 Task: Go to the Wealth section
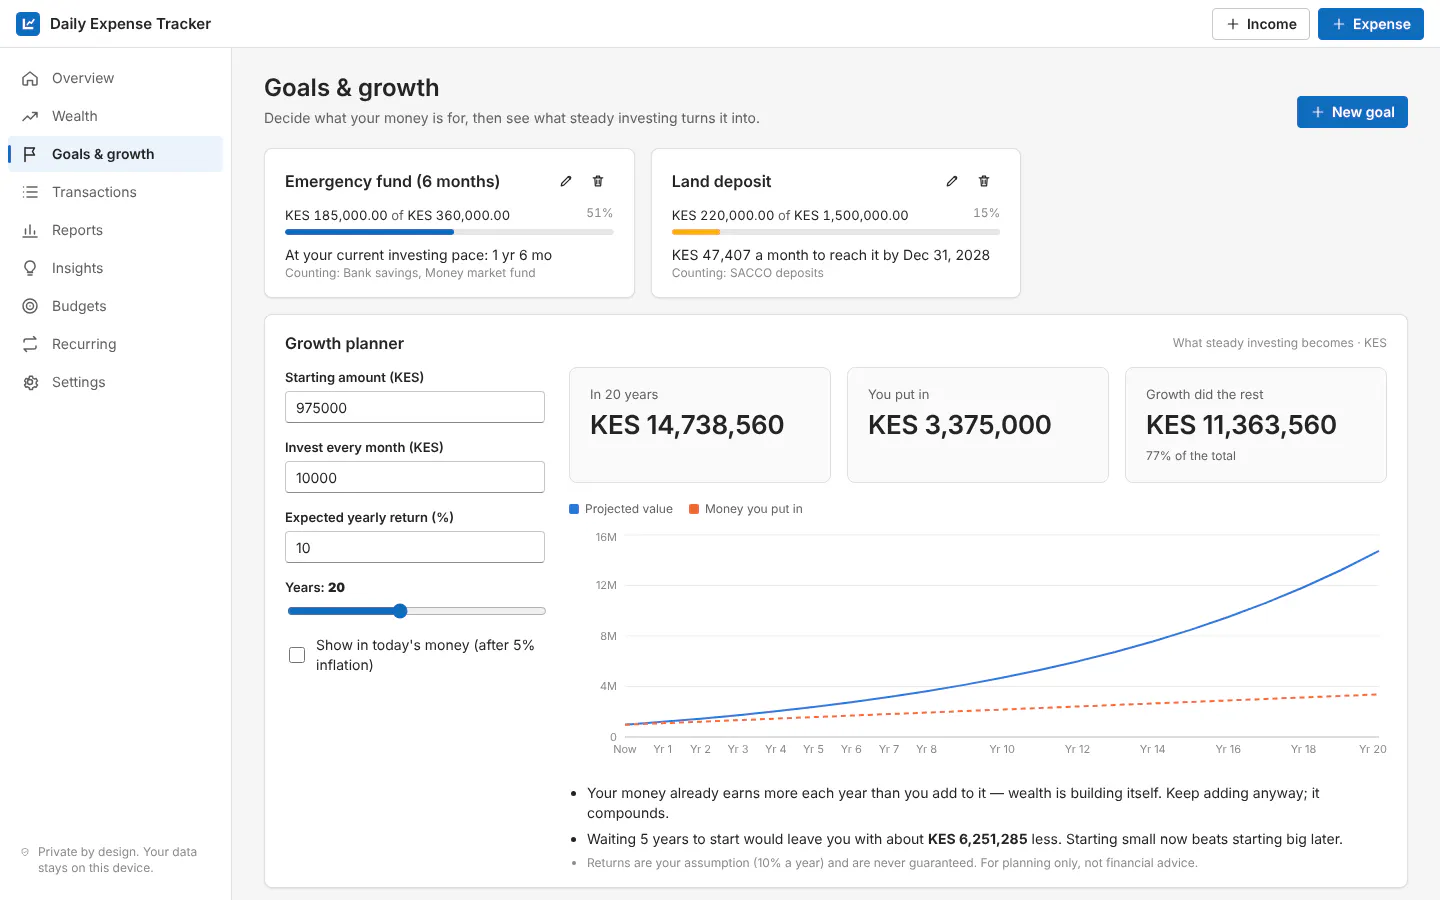pos(115,116)
